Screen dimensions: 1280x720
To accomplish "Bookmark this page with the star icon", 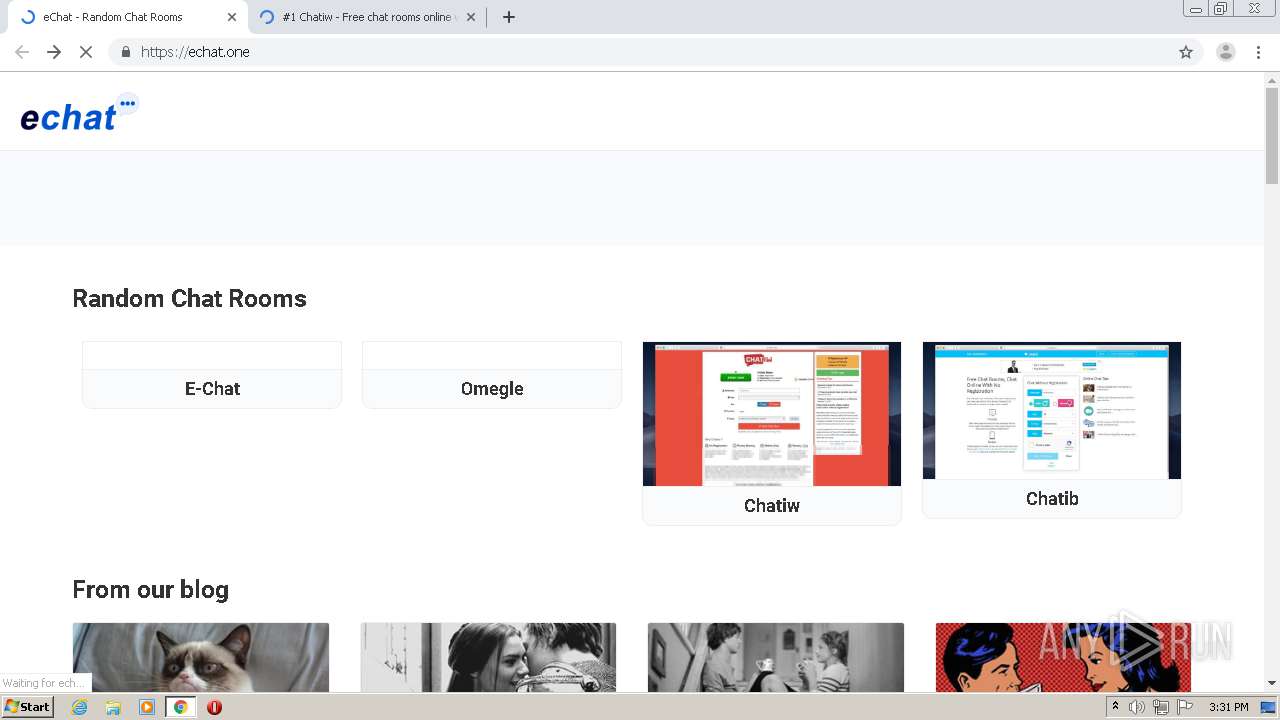I will [x=1186, y=52].
